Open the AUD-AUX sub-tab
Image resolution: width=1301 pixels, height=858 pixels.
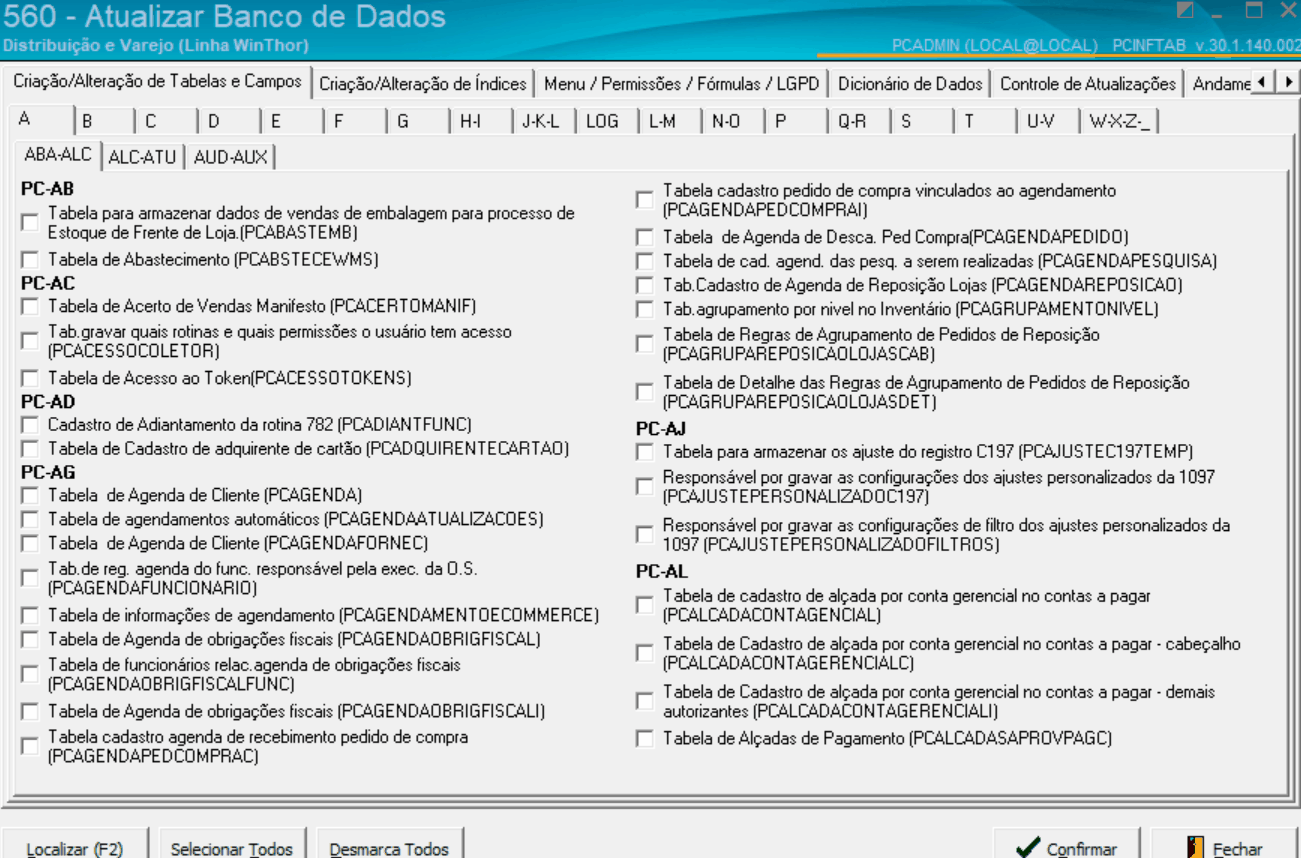(x=231, y=157)
